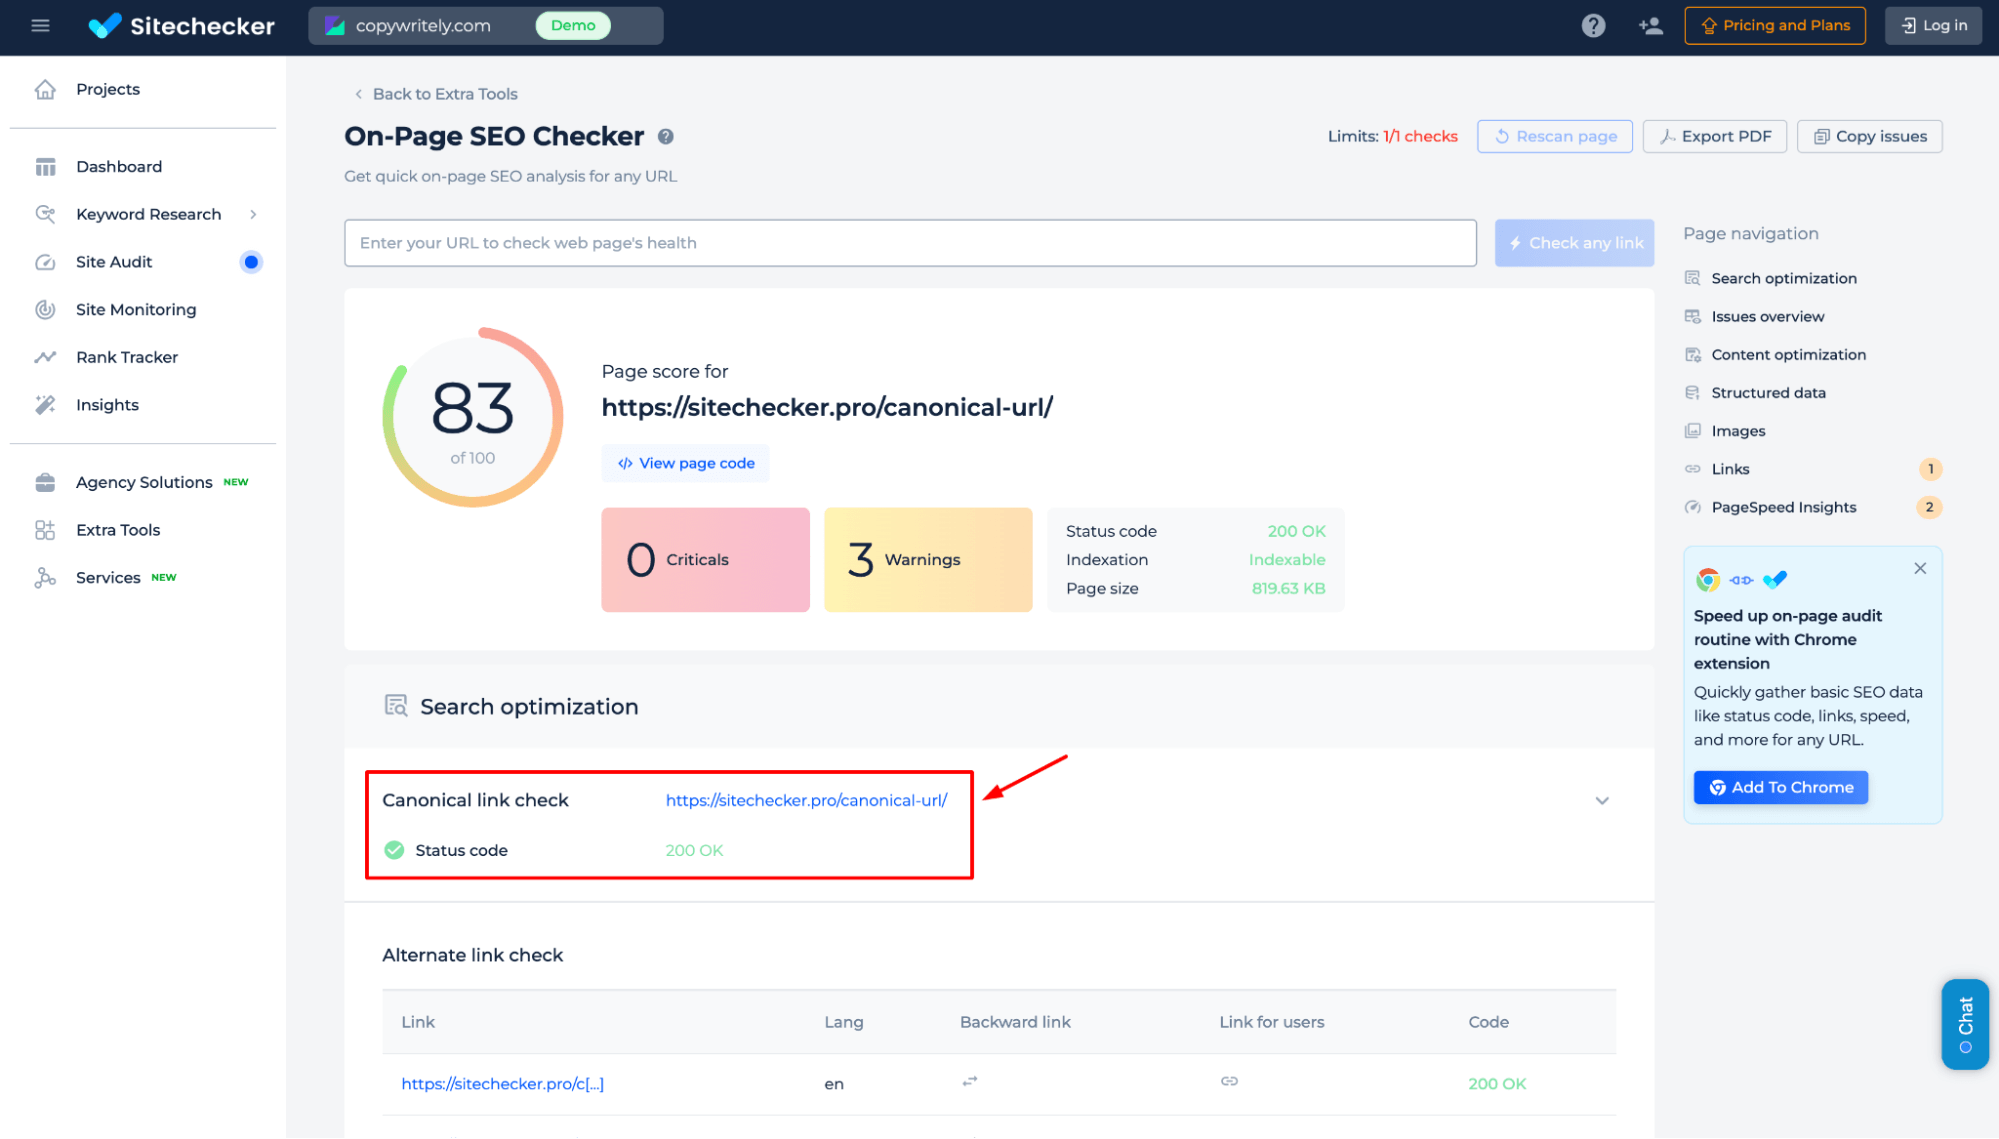Collapse the Canonical link check section

pos(1601,800)
